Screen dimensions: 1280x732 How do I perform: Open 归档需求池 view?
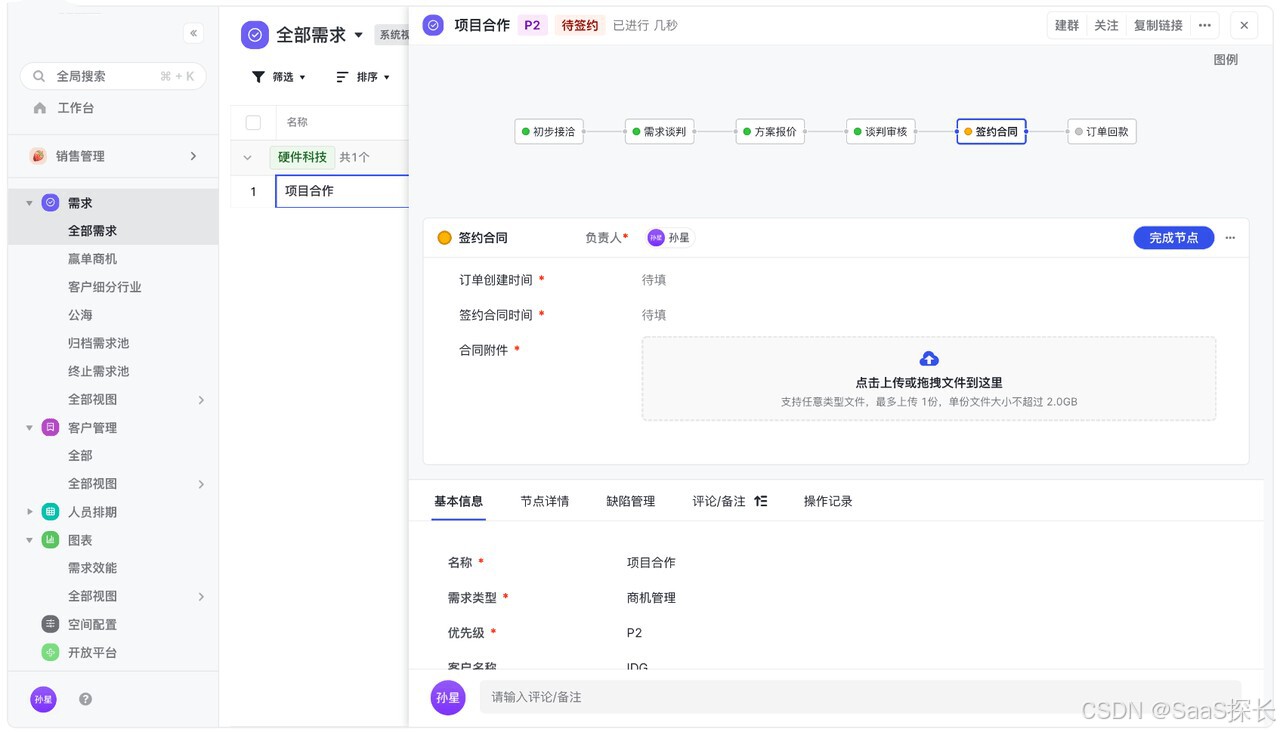[x=98, y=343]
